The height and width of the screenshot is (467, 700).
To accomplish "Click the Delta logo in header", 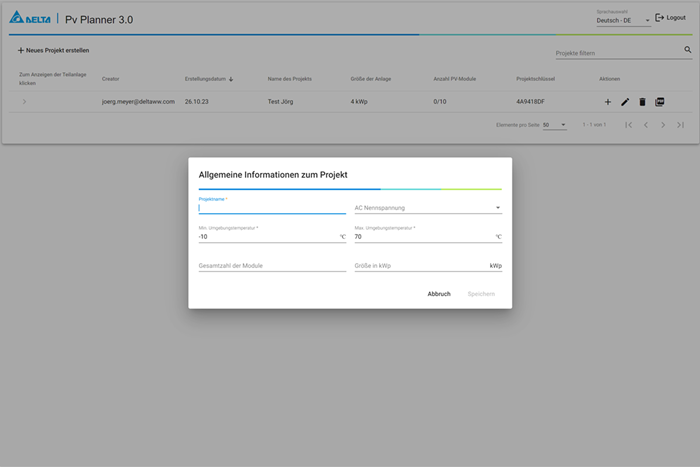I will click(30, 19).
